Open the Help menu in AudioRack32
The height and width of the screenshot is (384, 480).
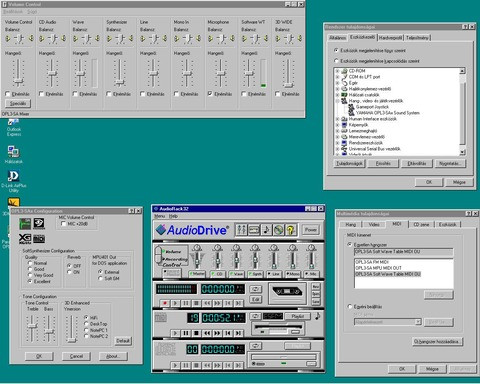173,216
